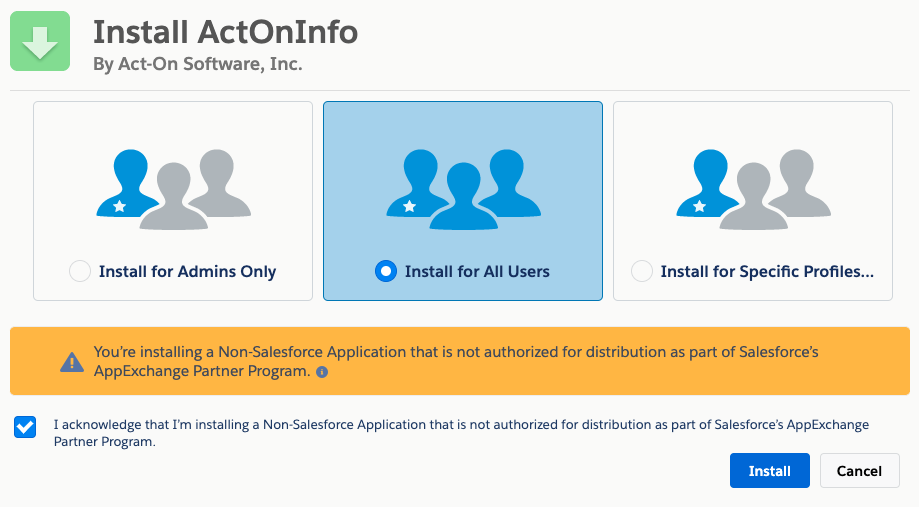Click the Install for Specific Profiles label

[767, 271]
